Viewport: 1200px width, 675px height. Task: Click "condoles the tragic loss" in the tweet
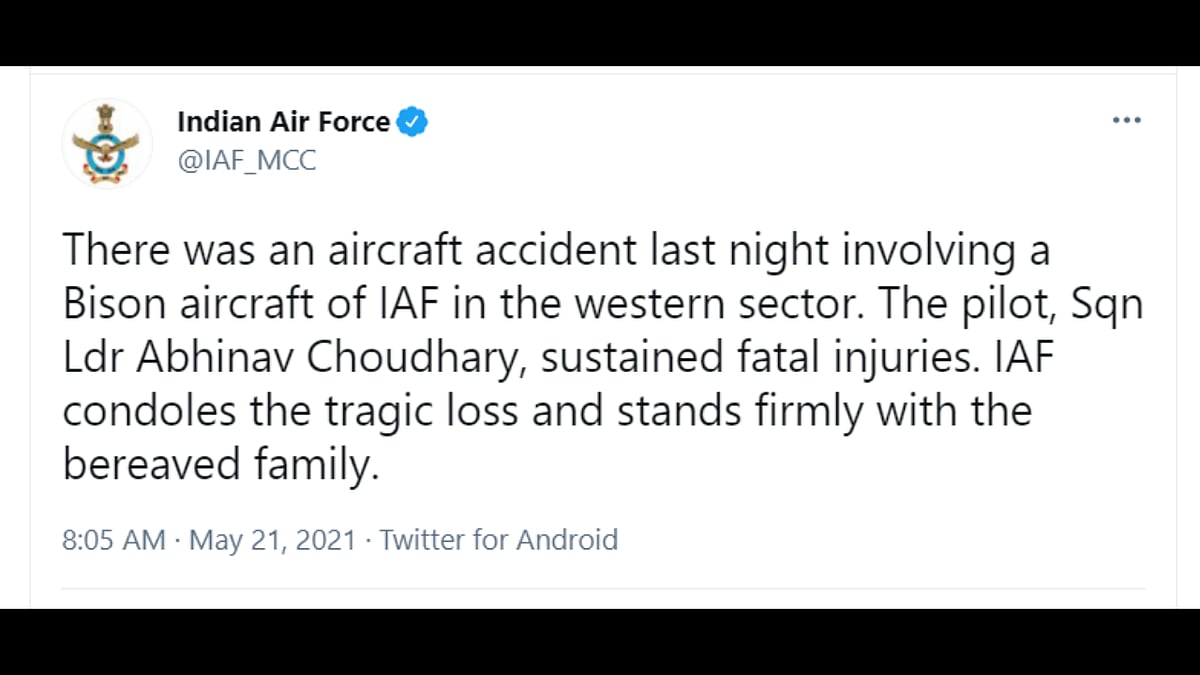(x=290, y=412)
